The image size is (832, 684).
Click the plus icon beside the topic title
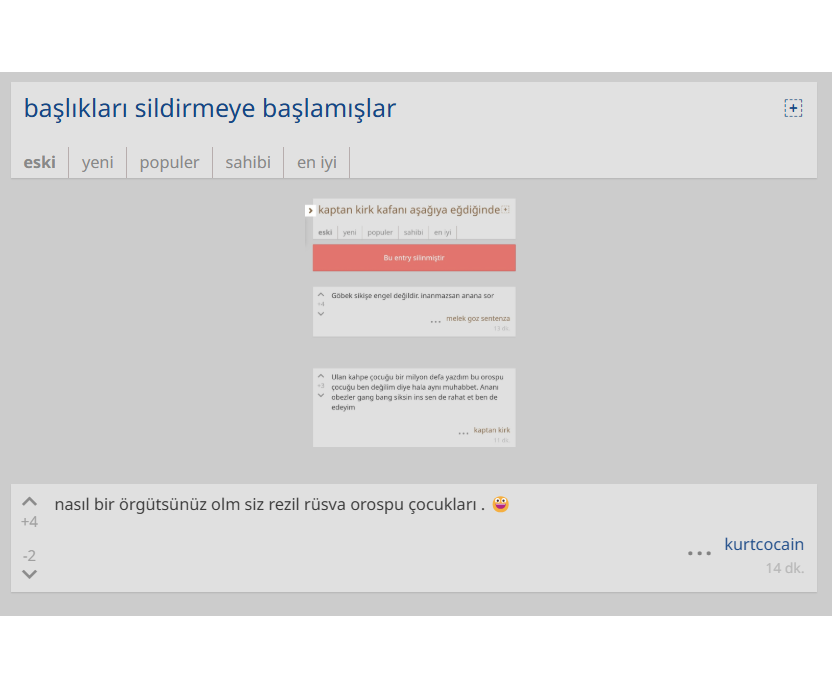click(793, 108)
